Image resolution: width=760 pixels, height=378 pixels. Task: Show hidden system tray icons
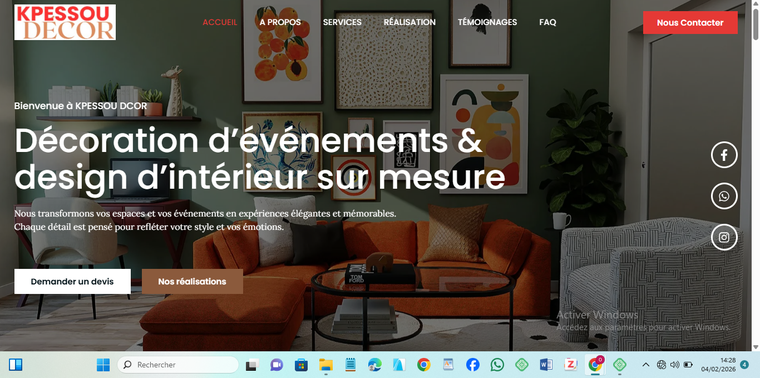tap(646, 364)
